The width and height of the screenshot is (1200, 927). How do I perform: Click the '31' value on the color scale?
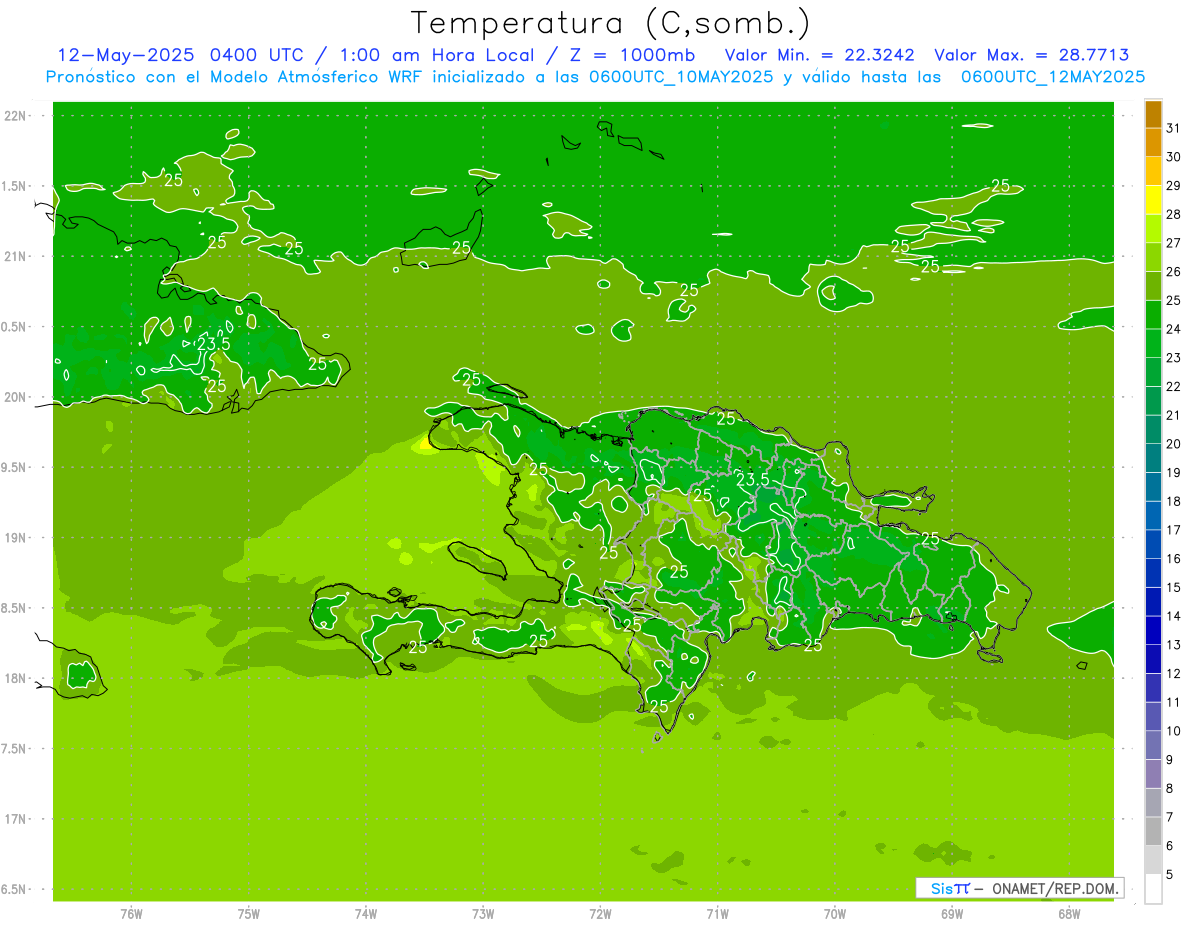(x=1174, y=128)
